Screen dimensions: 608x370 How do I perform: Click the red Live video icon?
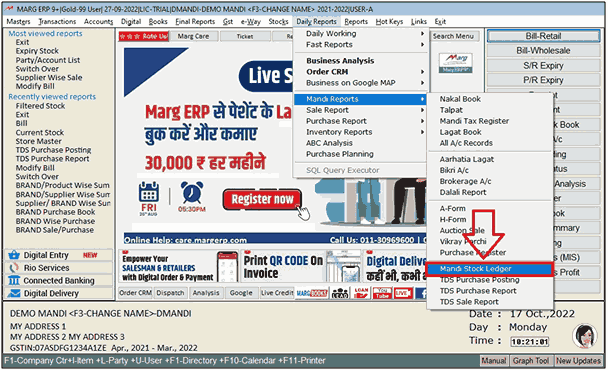point(403,293)
